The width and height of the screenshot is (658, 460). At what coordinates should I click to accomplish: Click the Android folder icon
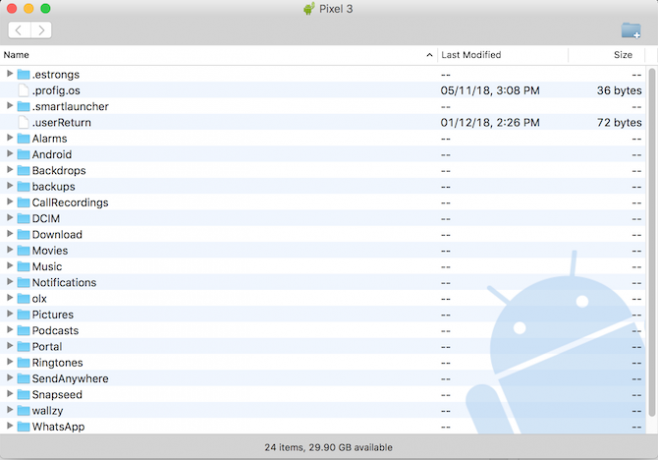pyautogui.click(x=24, y=154)
